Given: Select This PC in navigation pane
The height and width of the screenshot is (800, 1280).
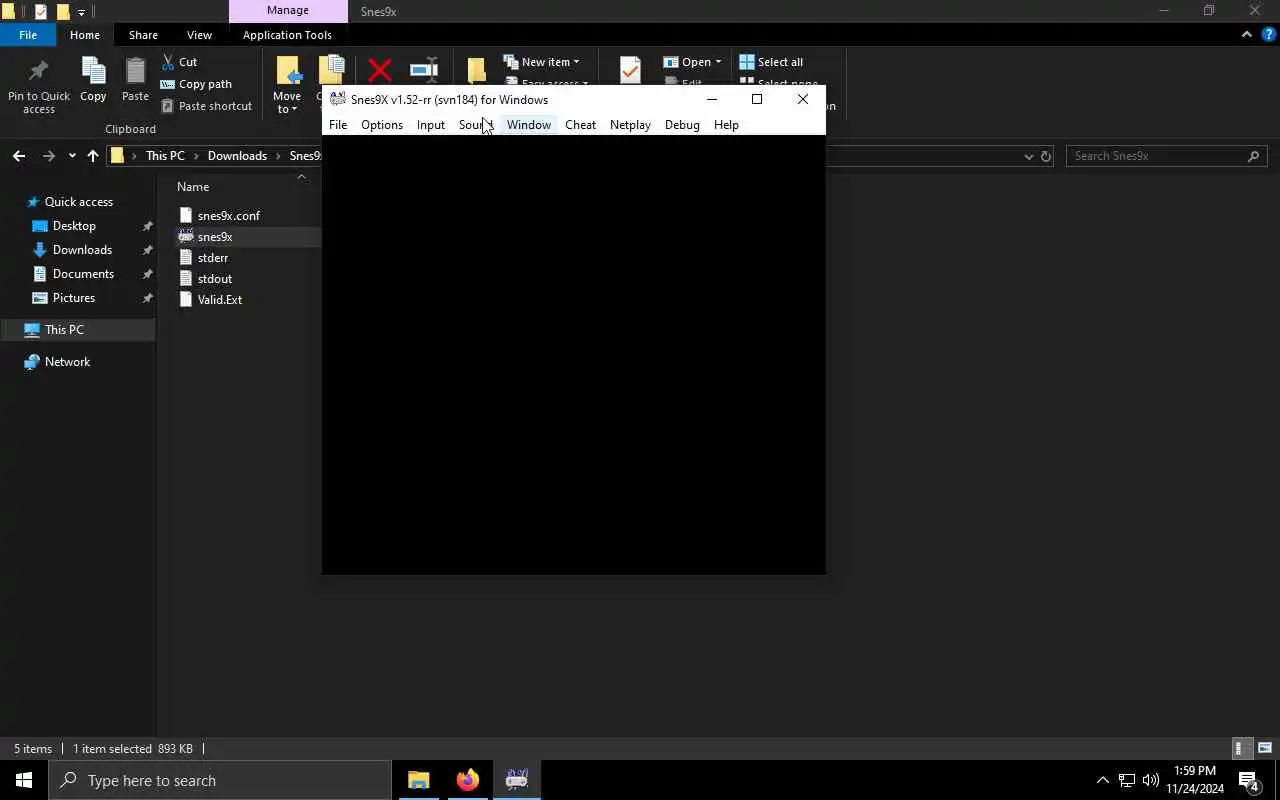Looking at the screenshot, I should click(64, 330).
